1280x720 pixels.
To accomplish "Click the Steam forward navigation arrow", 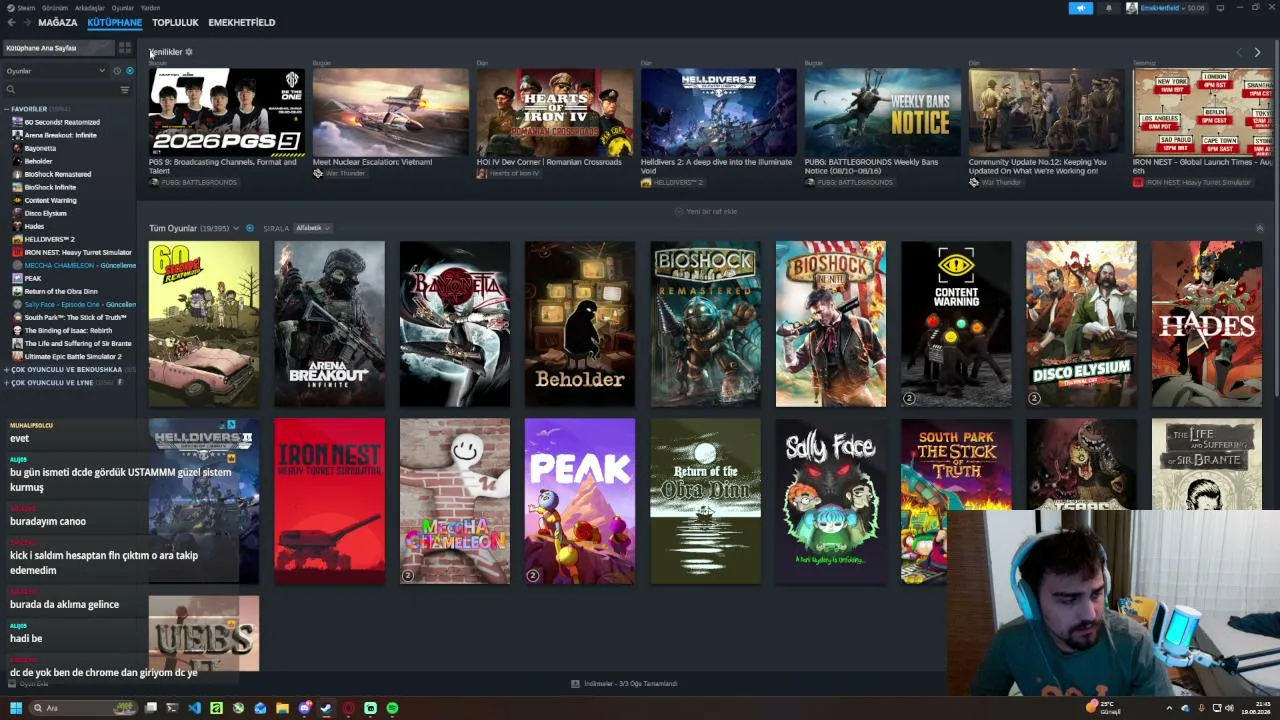I will pyautogui.click(x=26, y=22).
